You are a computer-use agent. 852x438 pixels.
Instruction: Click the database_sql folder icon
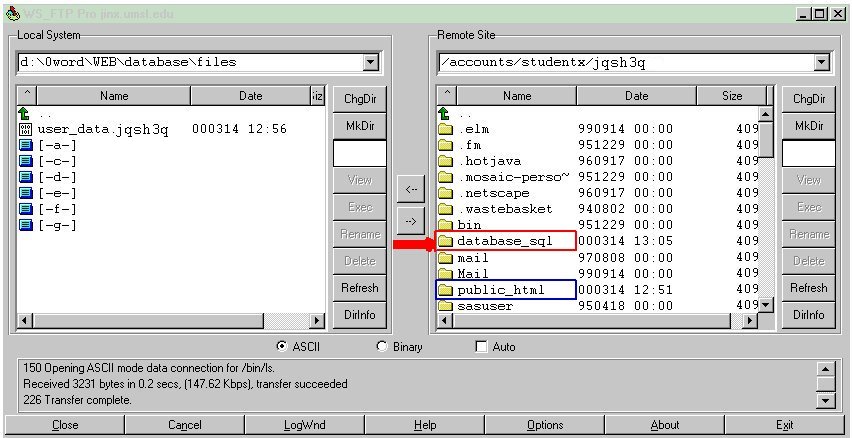pyautogui.click(x=446, y=241)
